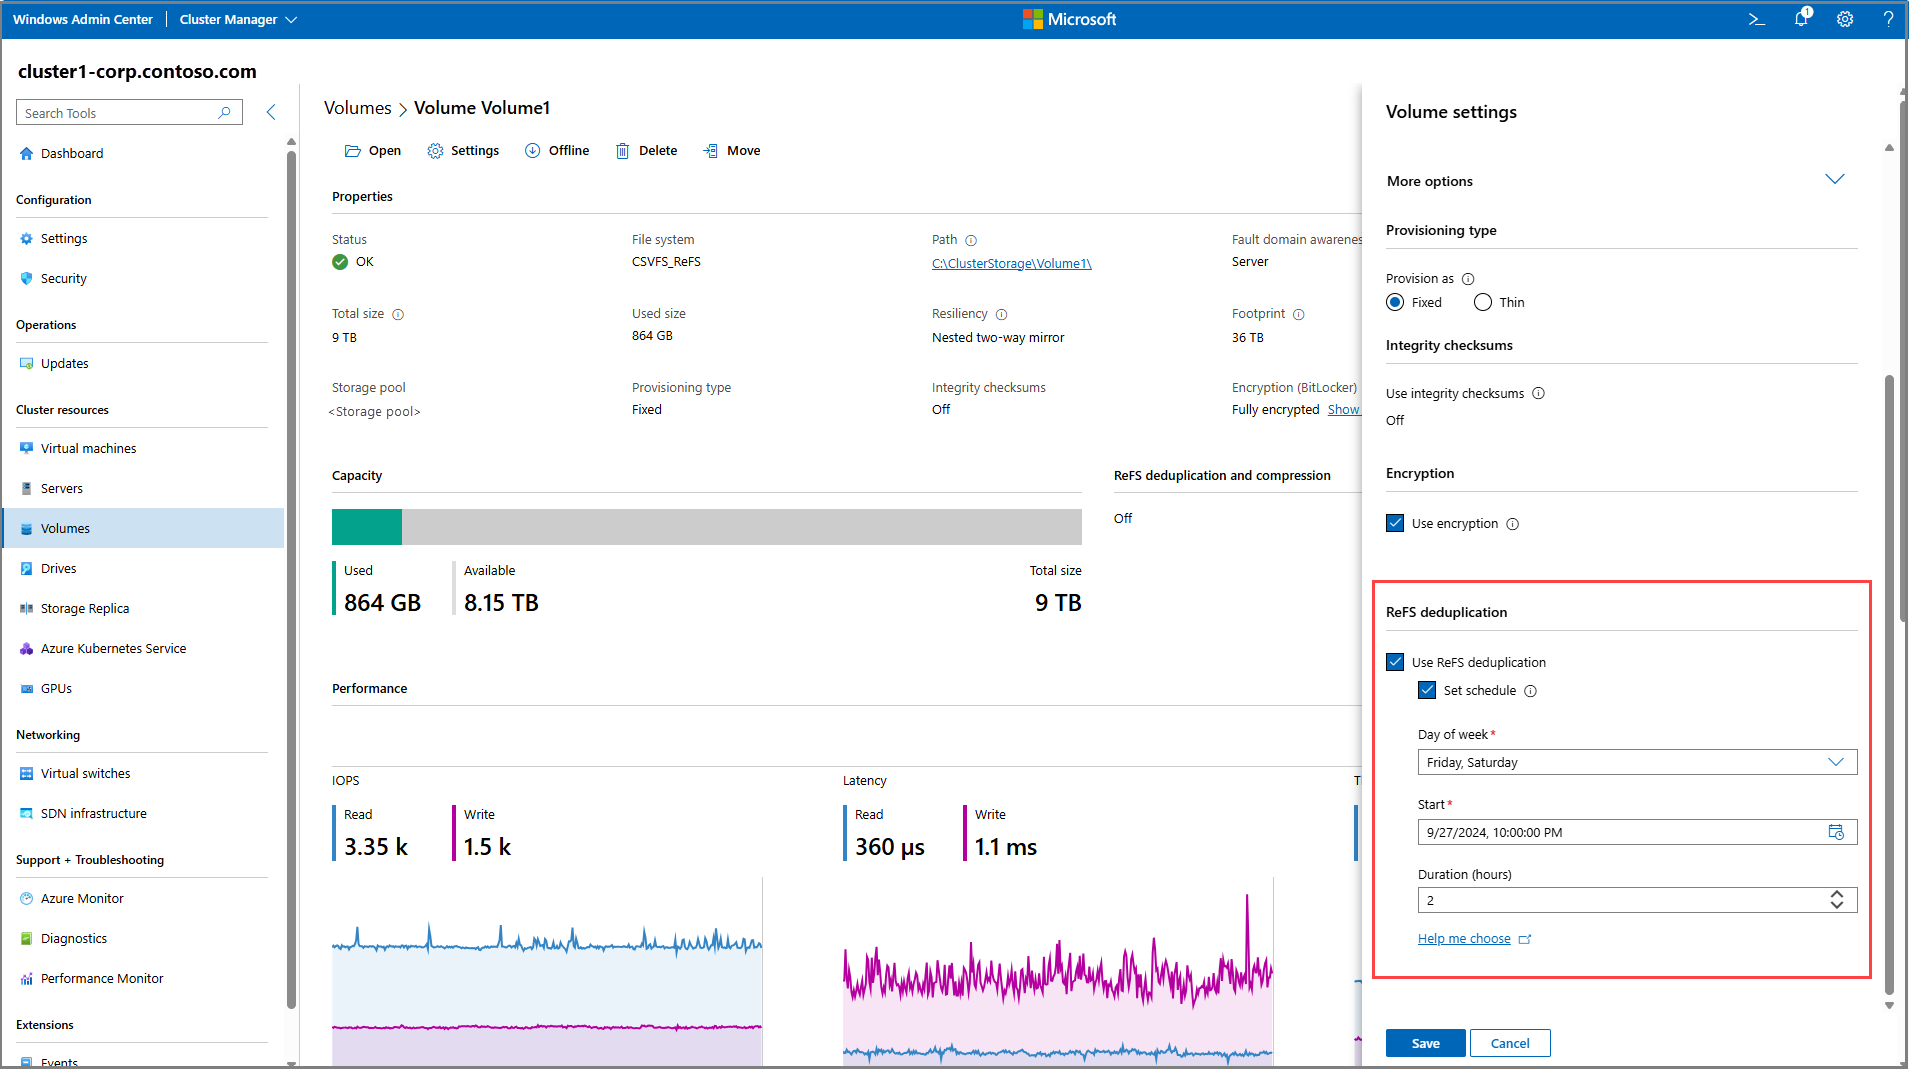Click info icon beside Set schedule
The image size is (1909, 1069).
[x=1530, y=691]
